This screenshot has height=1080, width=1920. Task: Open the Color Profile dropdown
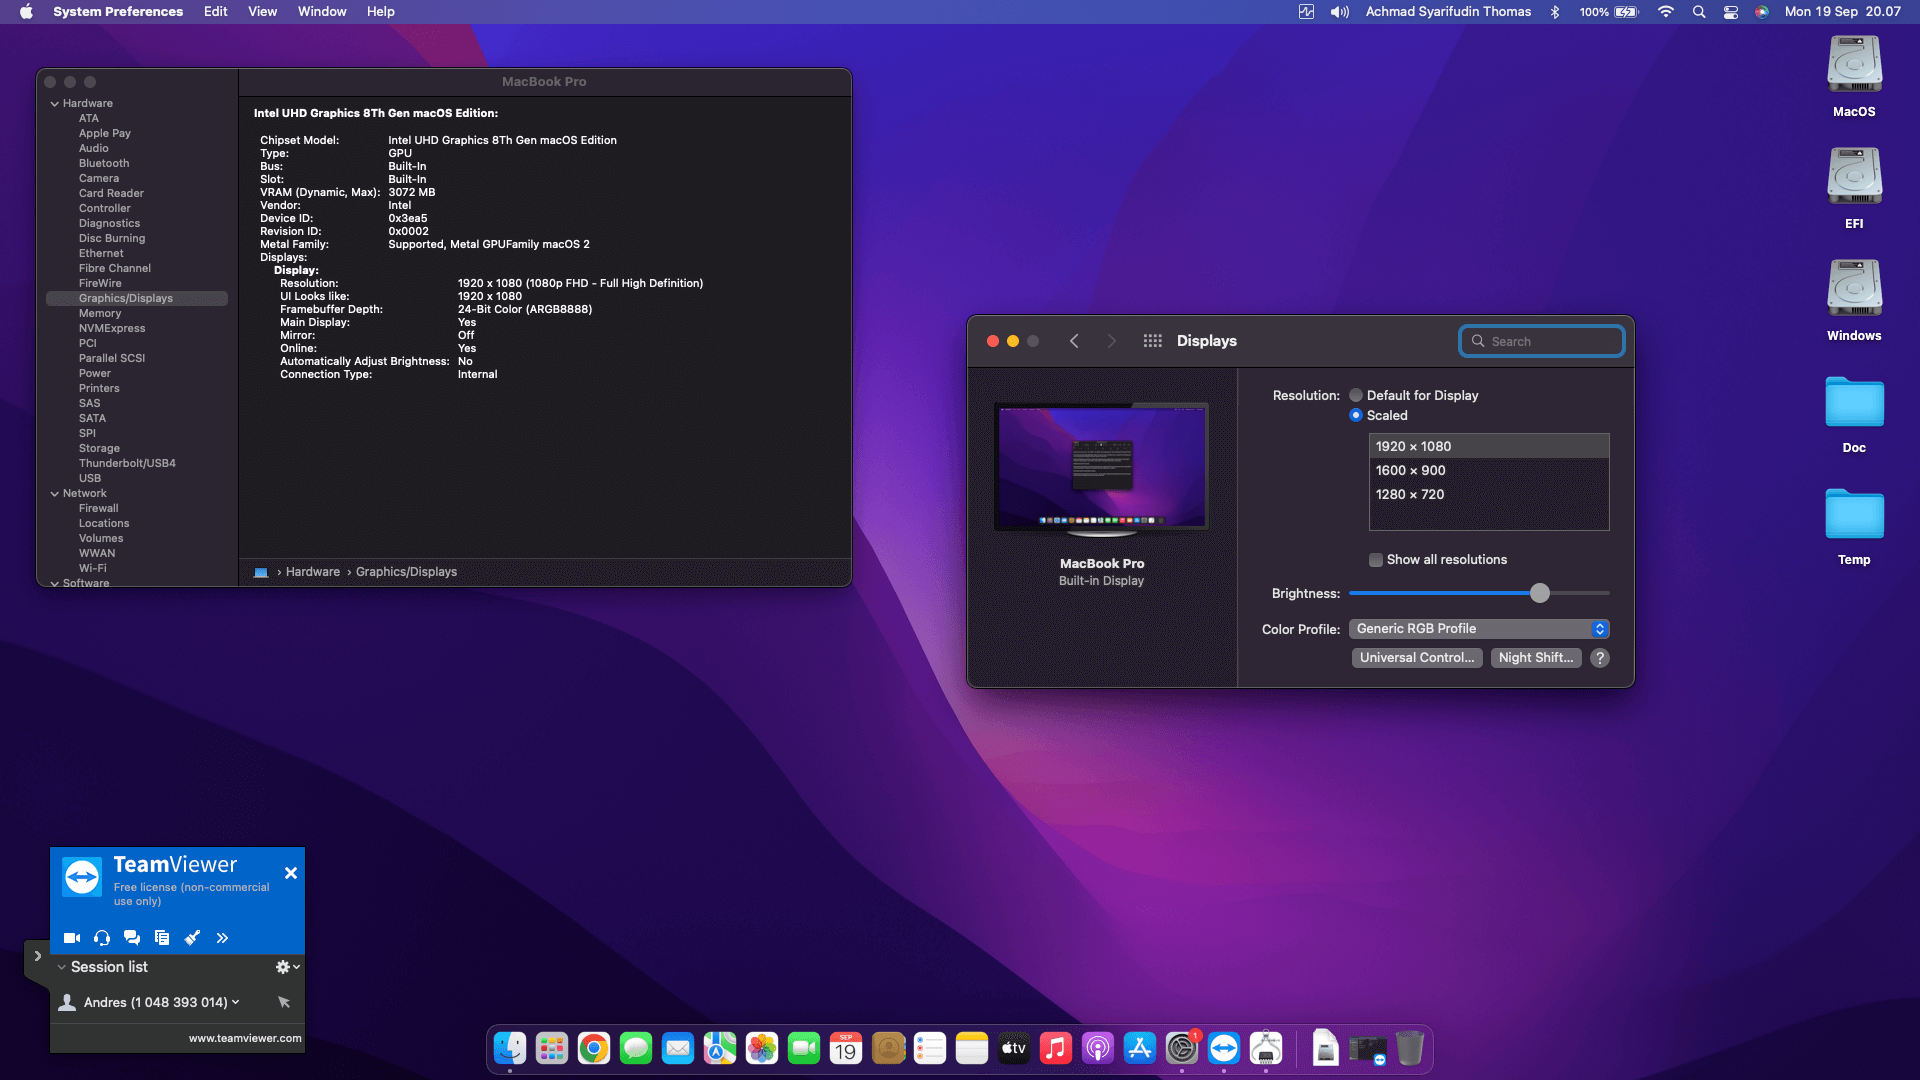coord(1478,629)
